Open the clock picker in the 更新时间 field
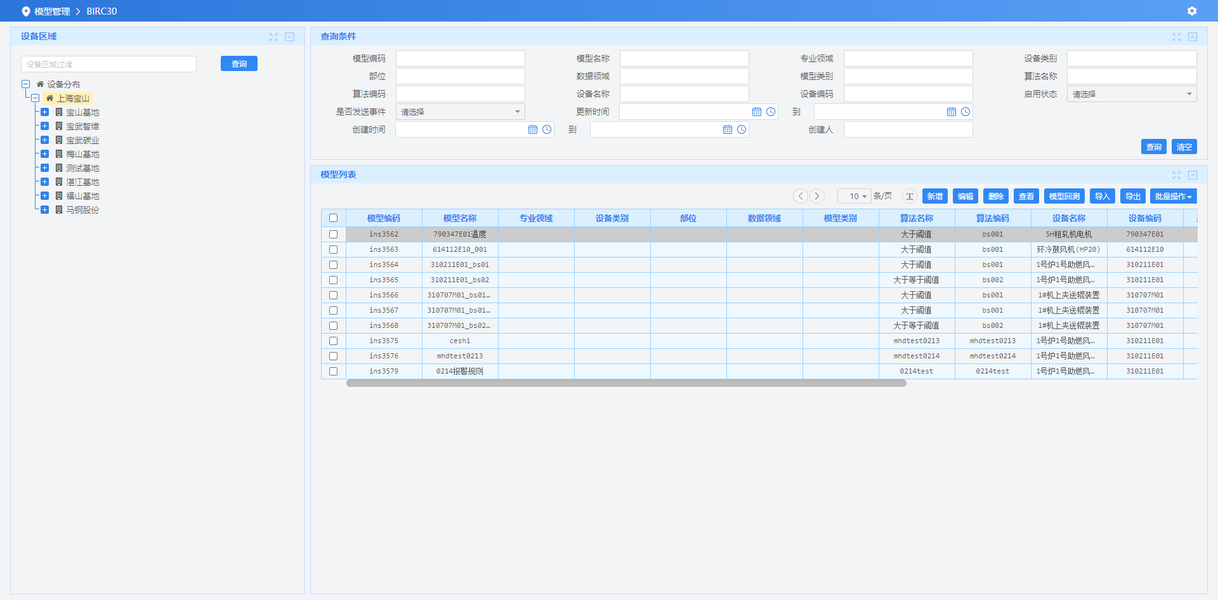This screenshot has height=600, width=1218. [771, 112]
